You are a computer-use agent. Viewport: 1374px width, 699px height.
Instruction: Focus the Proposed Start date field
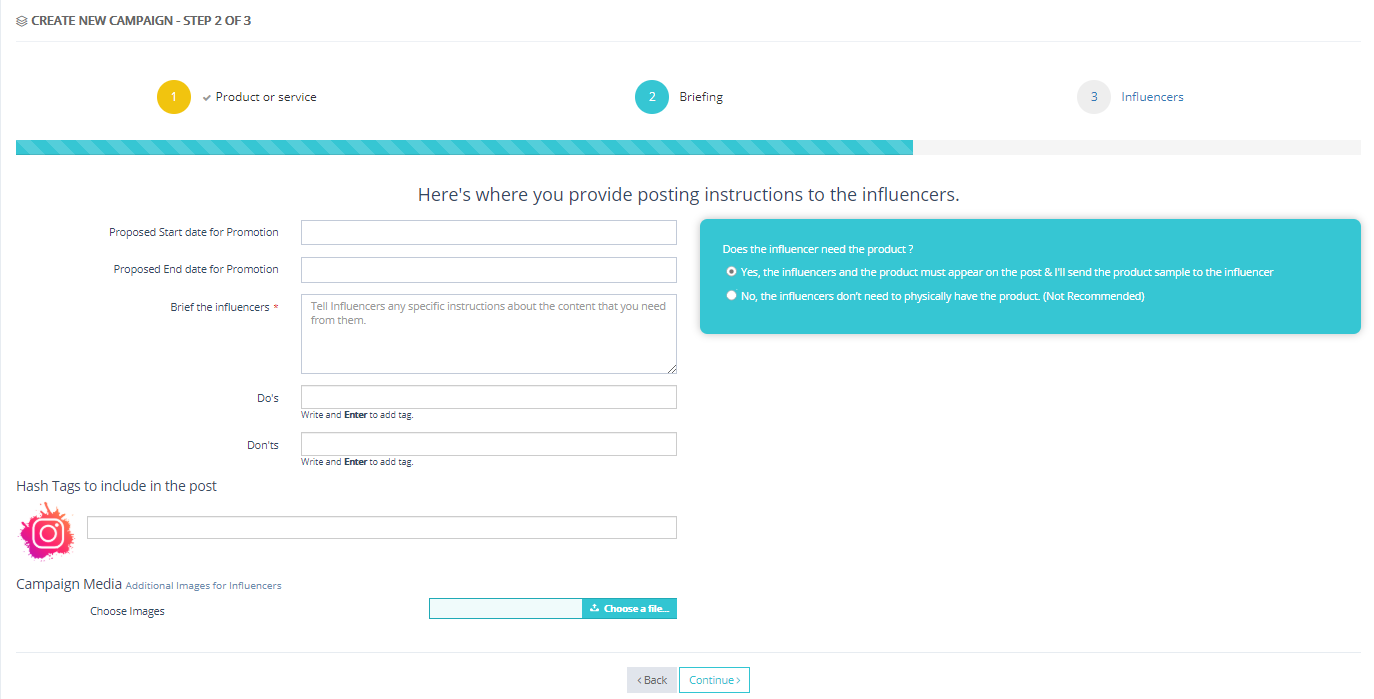point(488,233)
